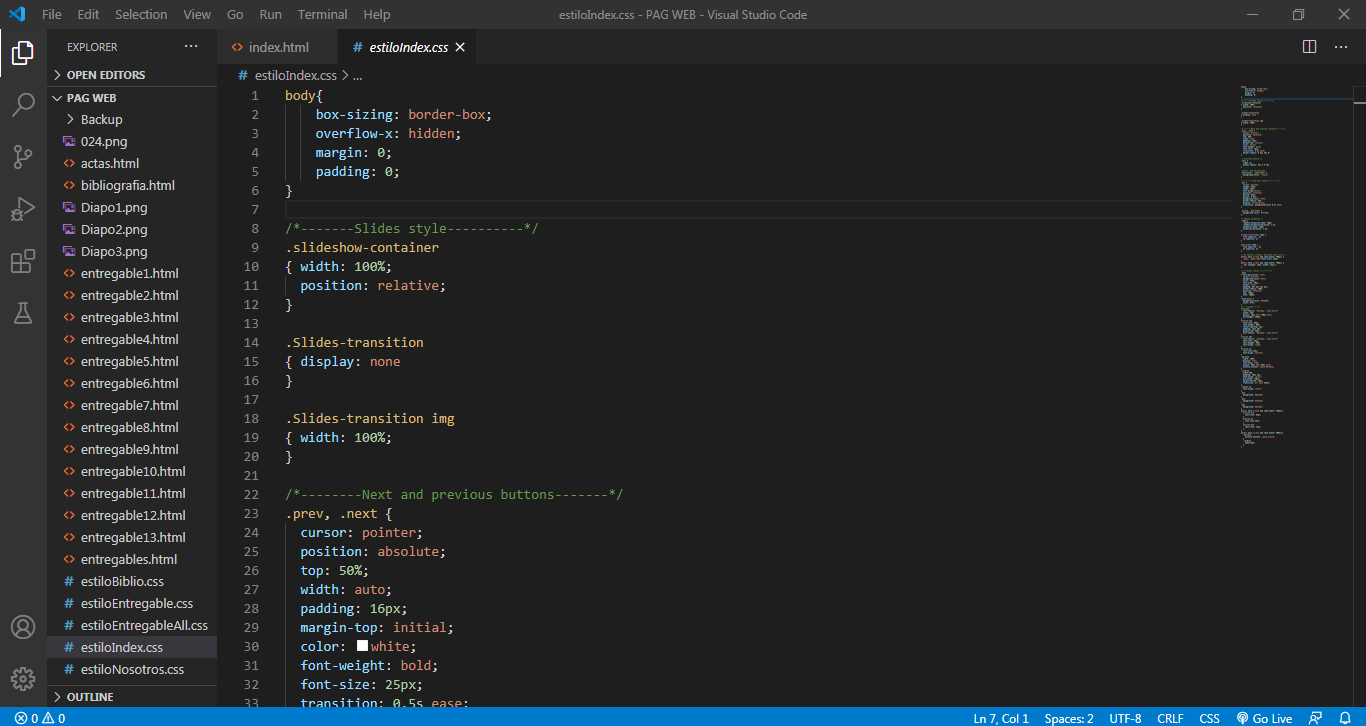Image resolution: width=1366 pixels, height=726 pixels.
Task: Change language mode CSS
Action: click(x=1209, y=718)
